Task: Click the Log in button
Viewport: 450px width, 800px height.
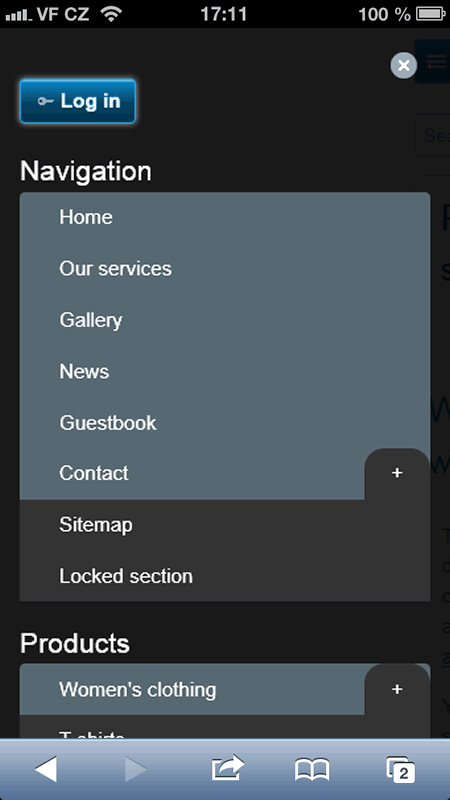Action: 78,101
